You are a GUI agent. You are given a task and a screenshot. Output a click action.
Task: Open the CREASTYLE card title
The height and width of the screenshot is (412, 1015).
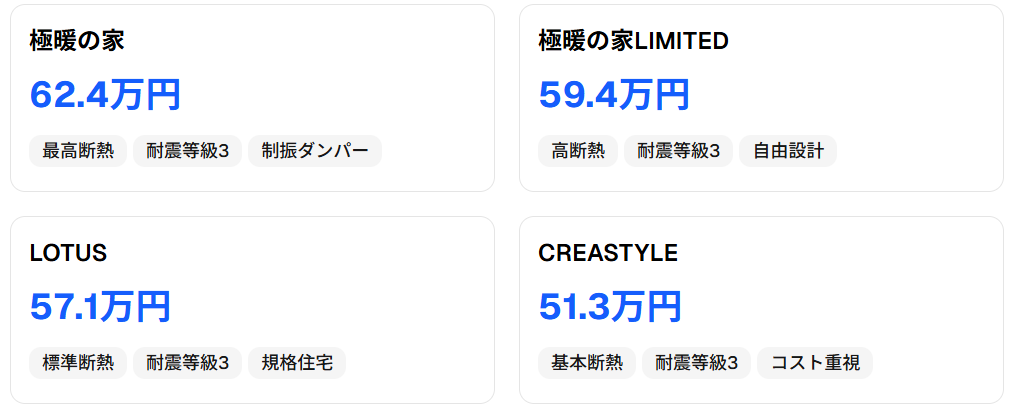608,253
